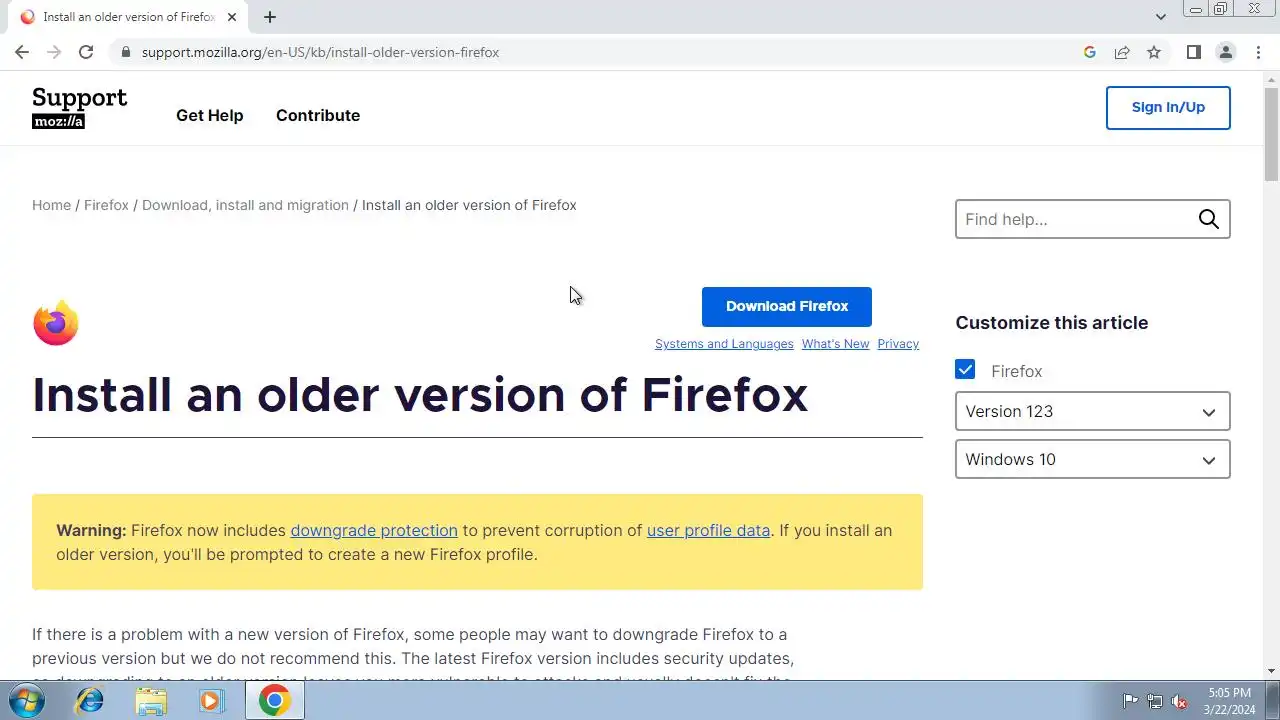Open File Explorer from taskbar
Viewport: 1280px width, 720px height.
tap(151, 701)
